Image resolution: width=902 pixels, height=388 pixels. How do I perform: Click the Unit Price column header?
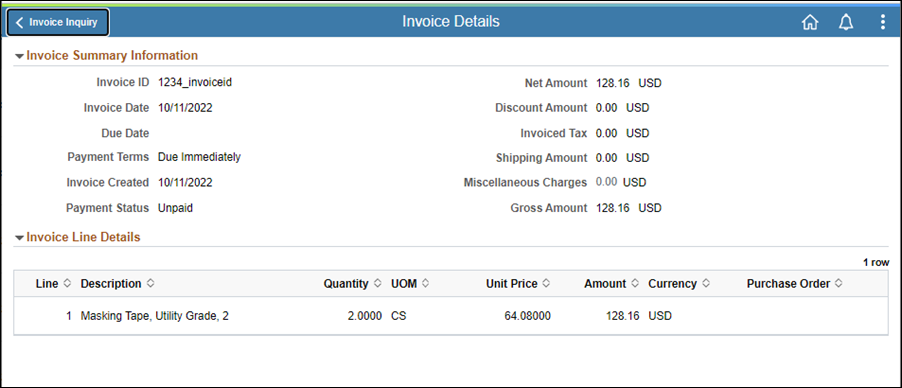(x=512, y=283)
